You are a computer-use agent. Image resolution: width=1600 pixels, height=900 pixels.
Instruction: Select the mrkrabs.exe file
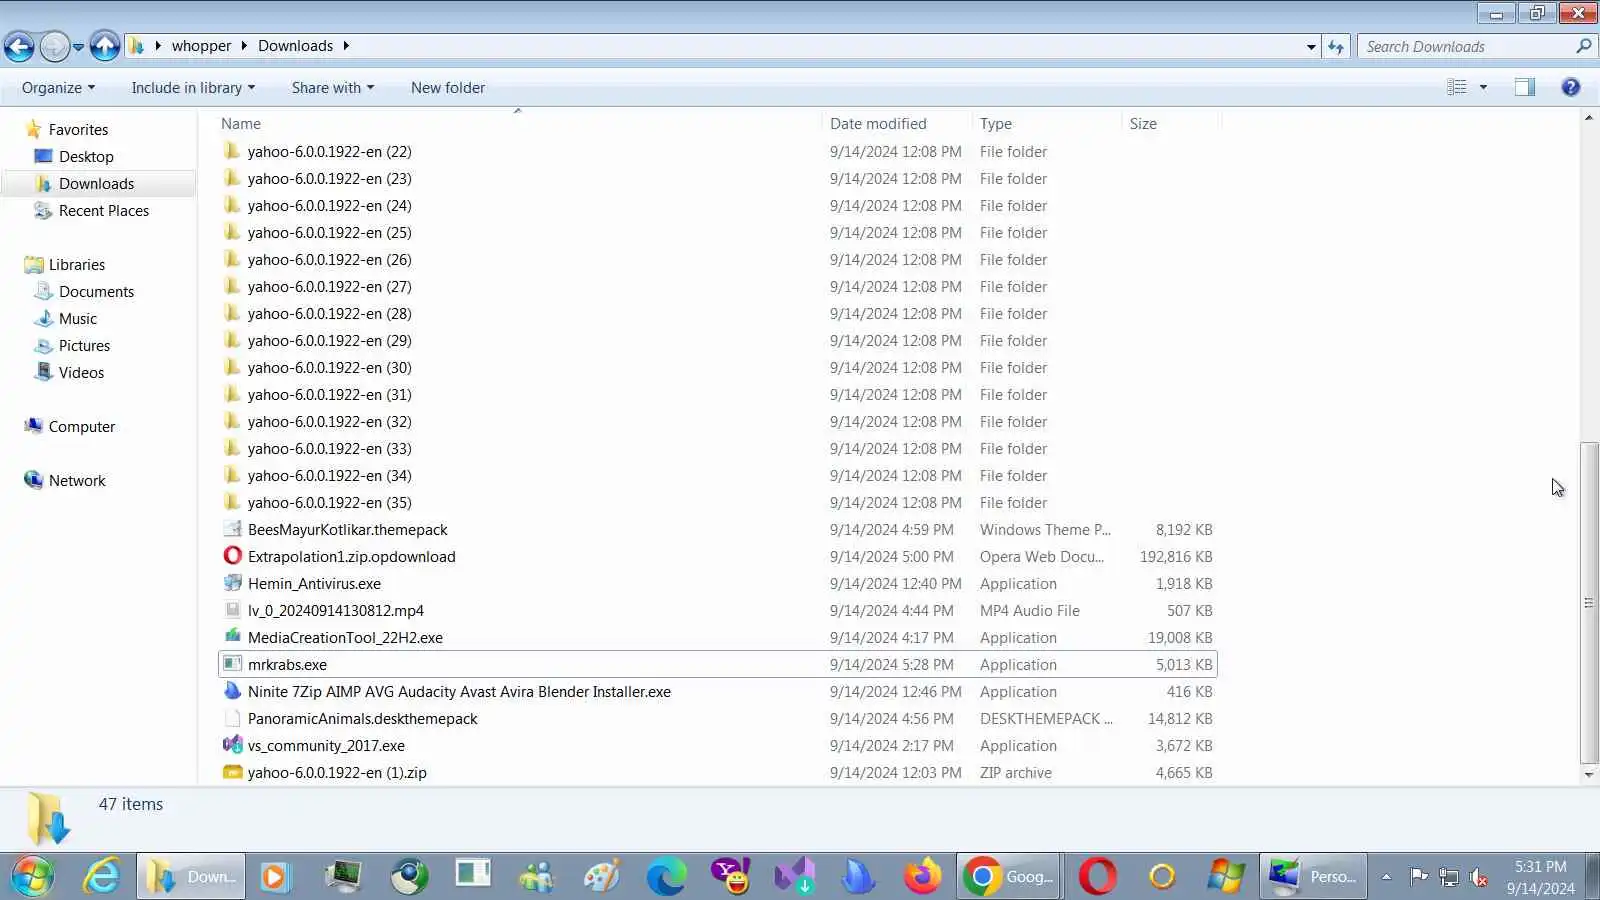point(717,664)
